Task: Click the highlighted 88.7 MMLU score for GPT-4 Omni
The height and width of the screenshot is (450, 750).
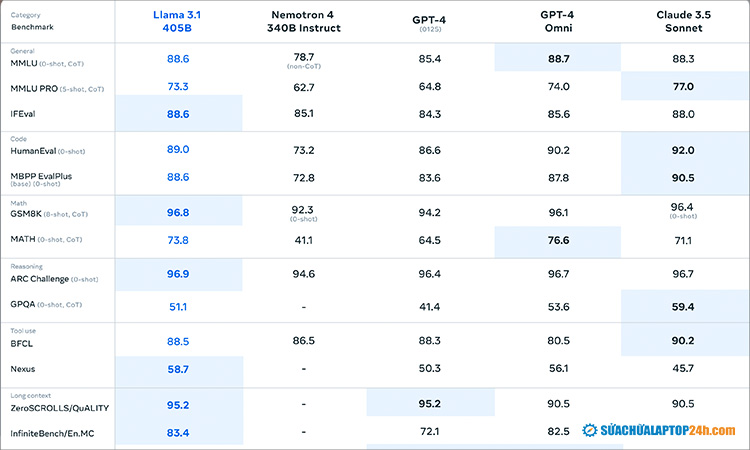Action: click(559, 60)
